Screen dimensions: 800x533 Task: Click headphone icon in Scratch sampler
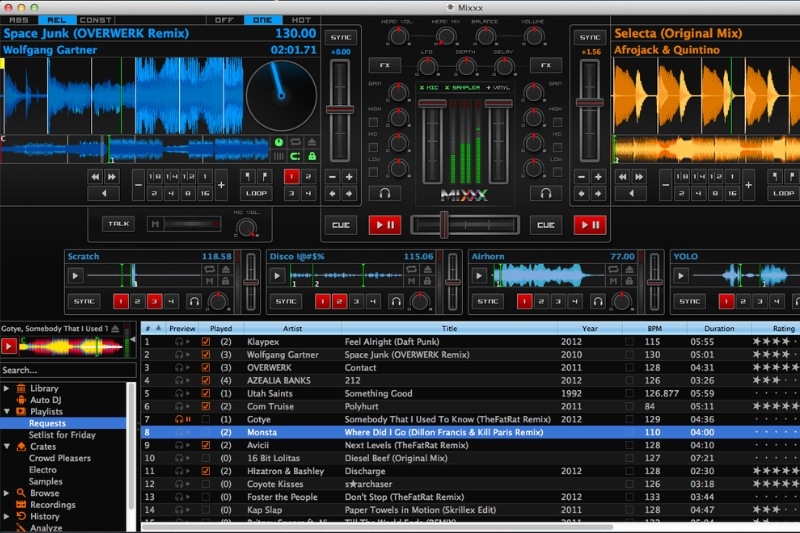pyautogui.click(x=194, y=301)
